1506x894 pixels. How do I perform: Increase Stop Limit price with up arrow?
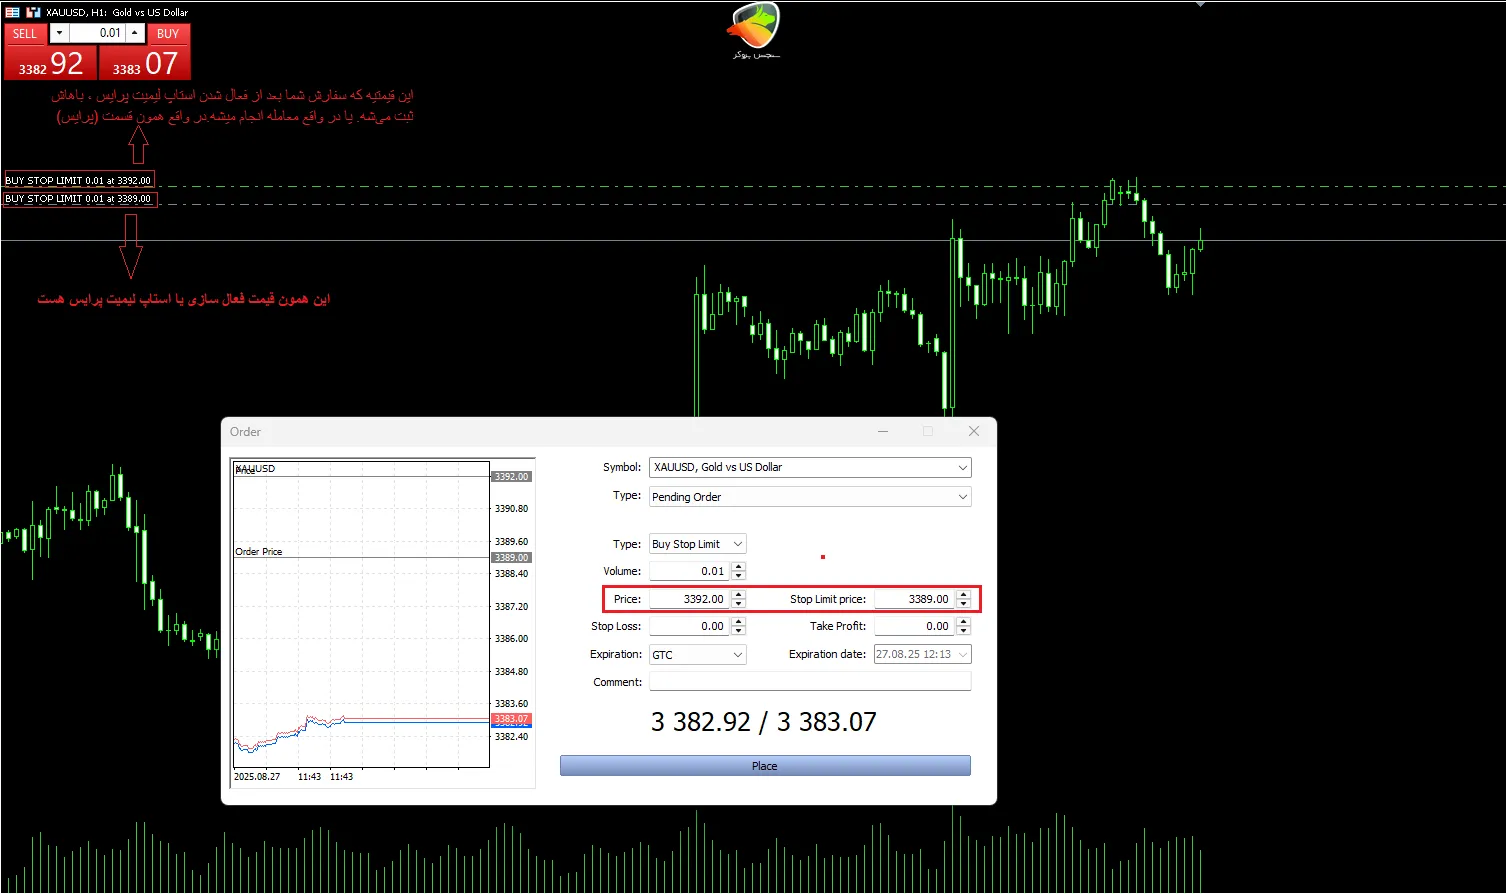tap(963, 594)
